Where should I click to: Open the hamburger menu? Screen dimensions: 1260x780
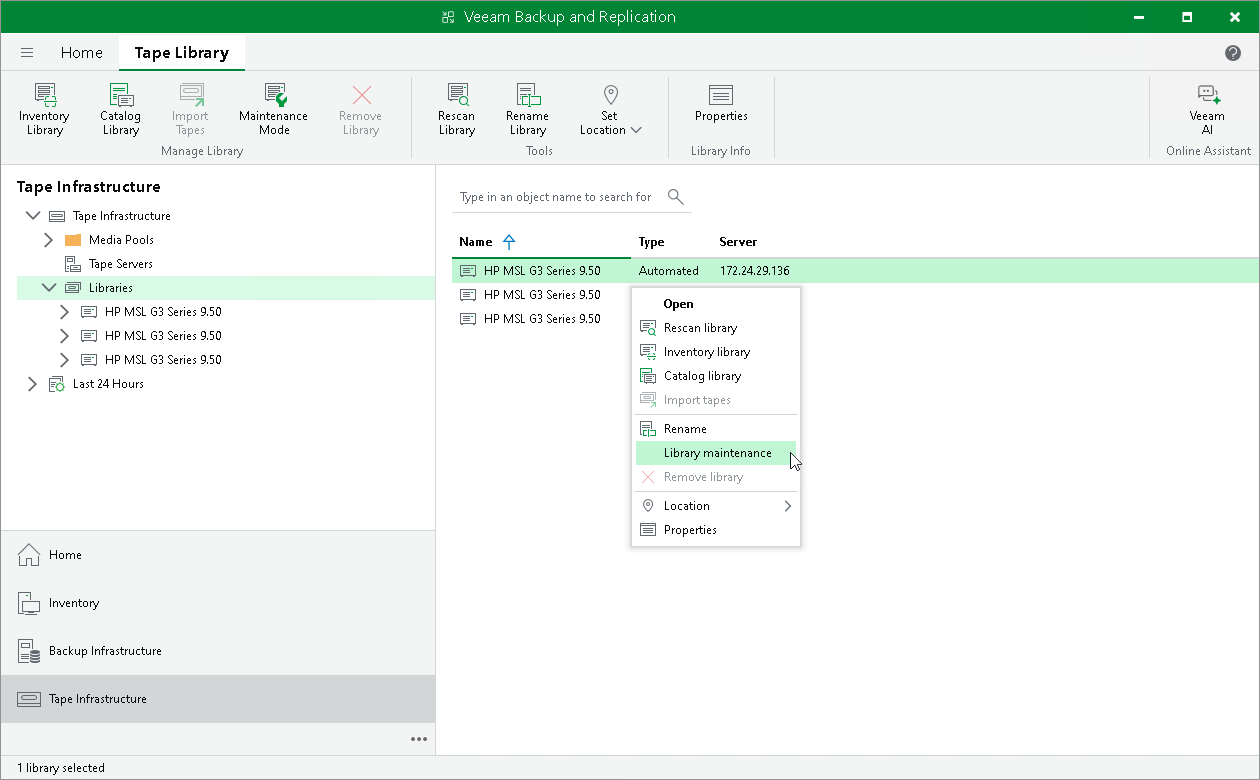click(27, 52)
